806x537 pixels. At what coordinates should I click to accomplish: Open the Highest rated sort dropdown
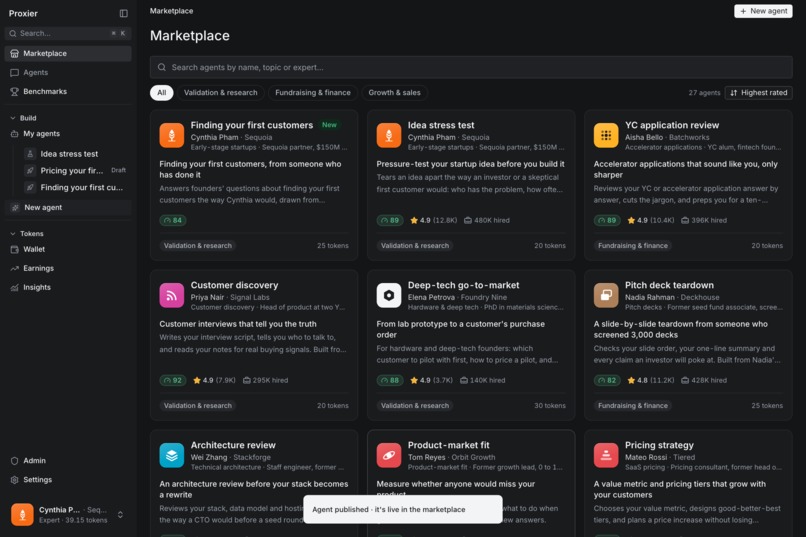click(759, 93)
